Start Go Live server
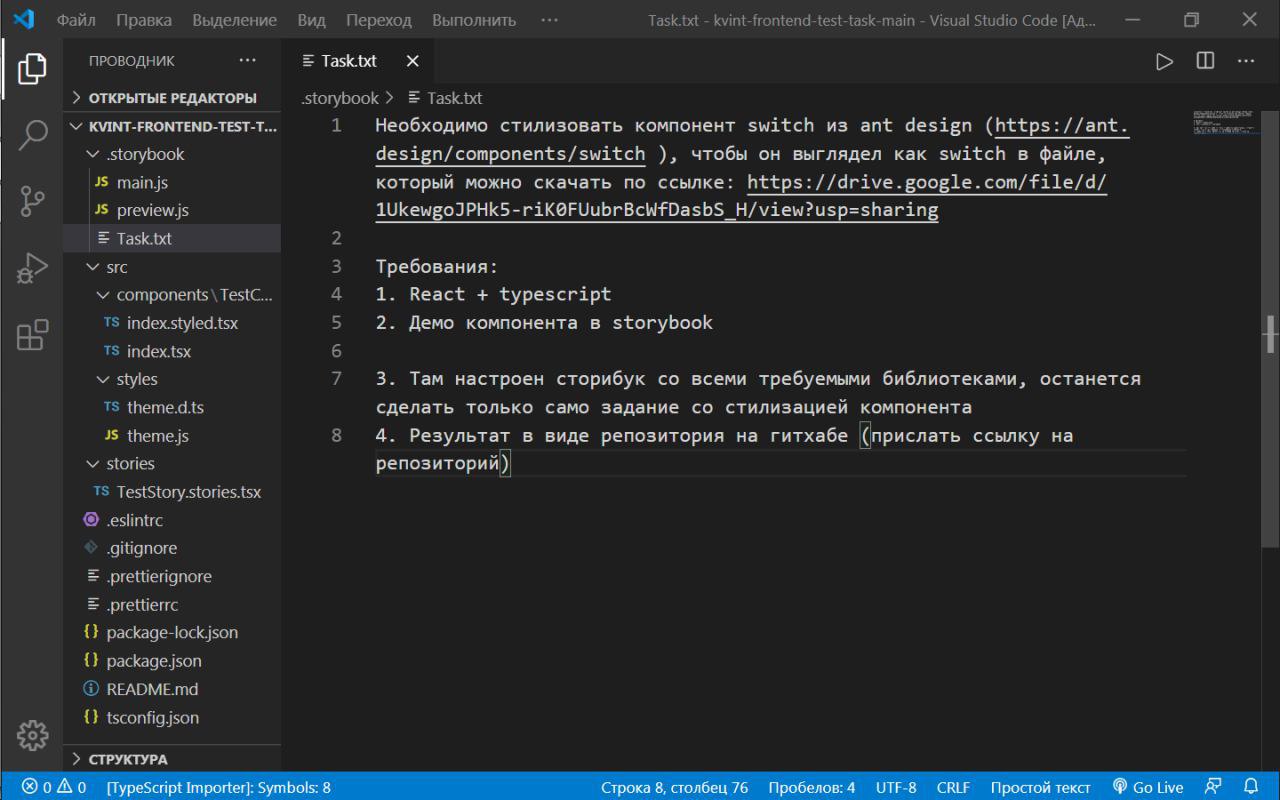Image resolution: width=1280 pixels, height=800 pixels. point(1147,787)
